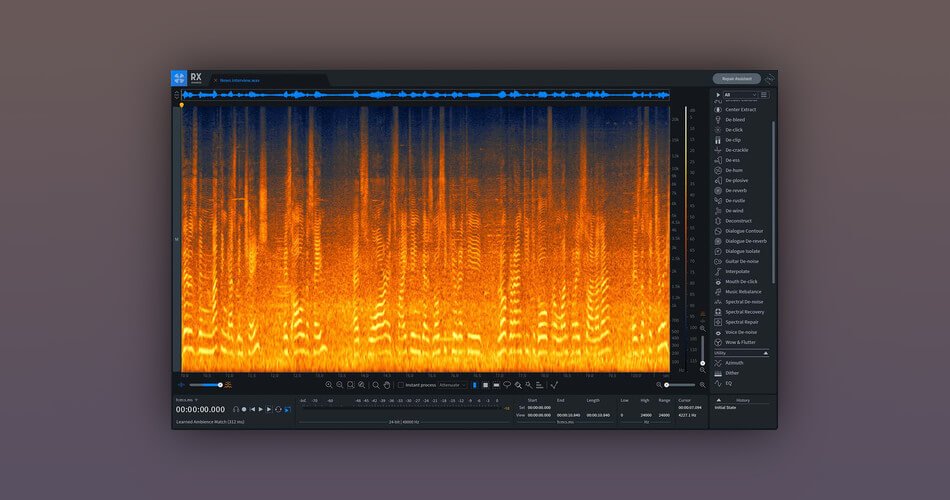Open the Spectral Repair module
The width and height of the screenshot is (950, 500).
pyautogui.click(x=742, y=322)
